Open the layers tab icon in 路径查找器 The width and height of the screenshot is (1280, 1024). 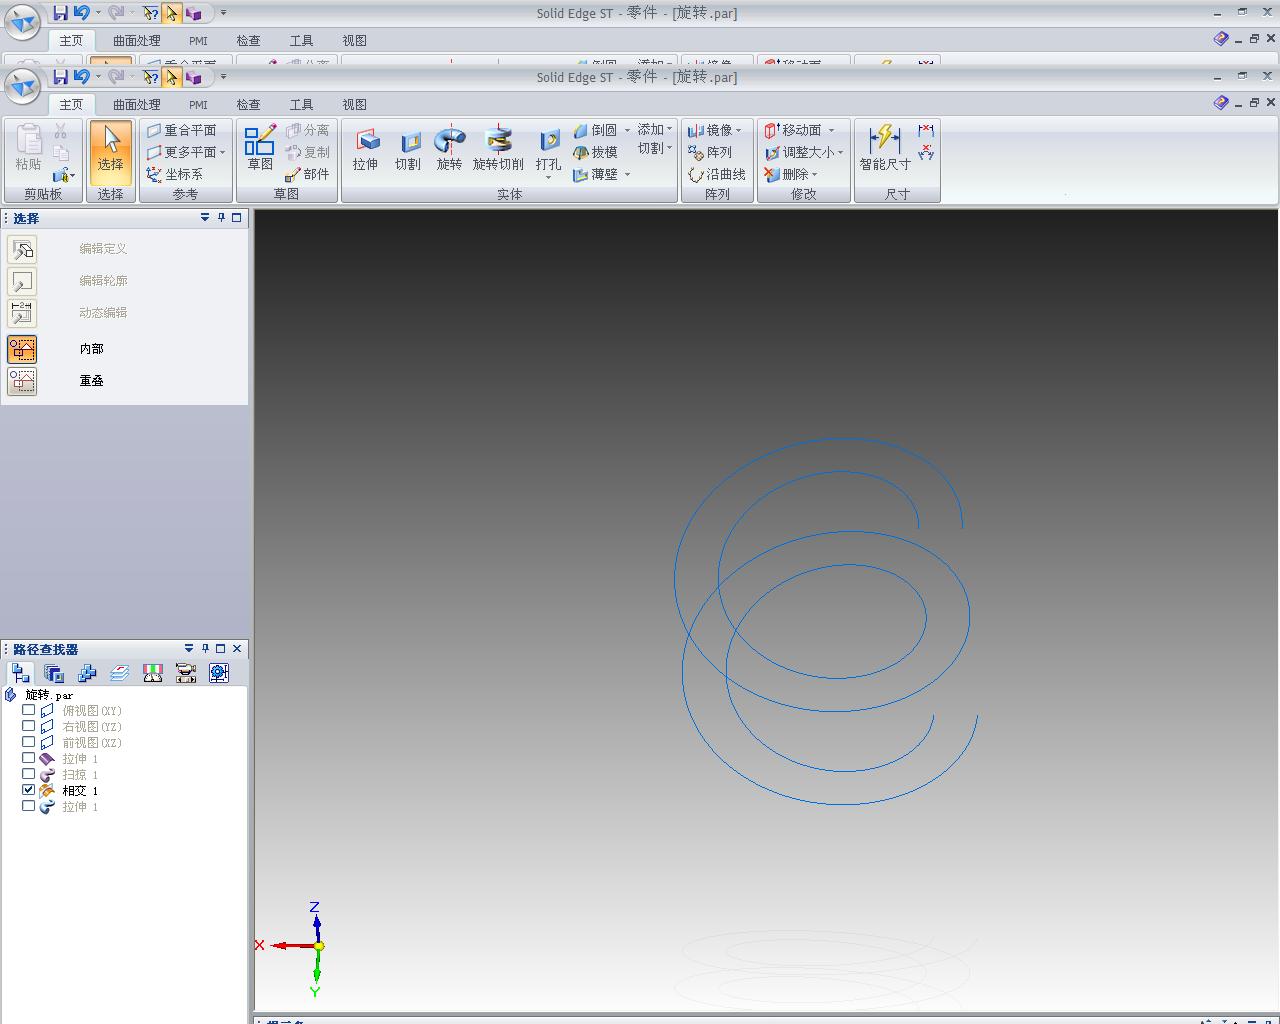(x=120, y=673)
